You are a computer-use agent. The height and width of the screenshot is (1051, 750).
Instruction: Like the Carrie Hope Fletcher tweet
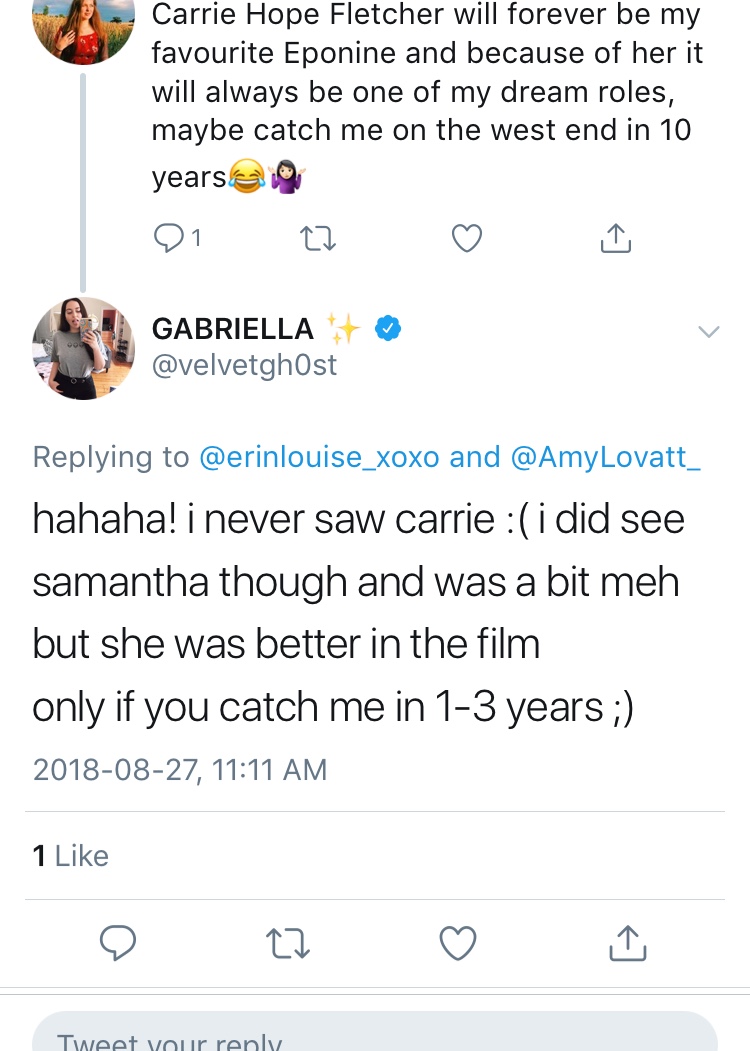[467, 237]
